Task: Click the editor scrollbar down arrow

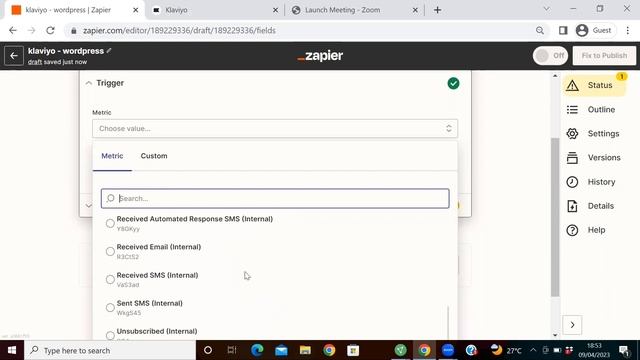Action: pyautogui.click(x=555, y=335)
